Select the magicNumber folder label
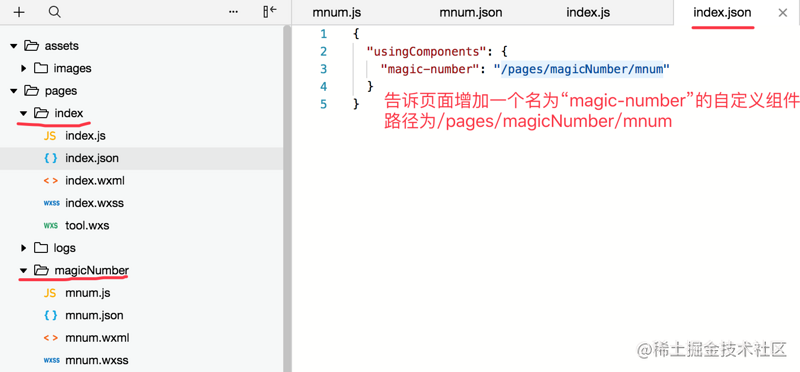 tap(92, 270)
